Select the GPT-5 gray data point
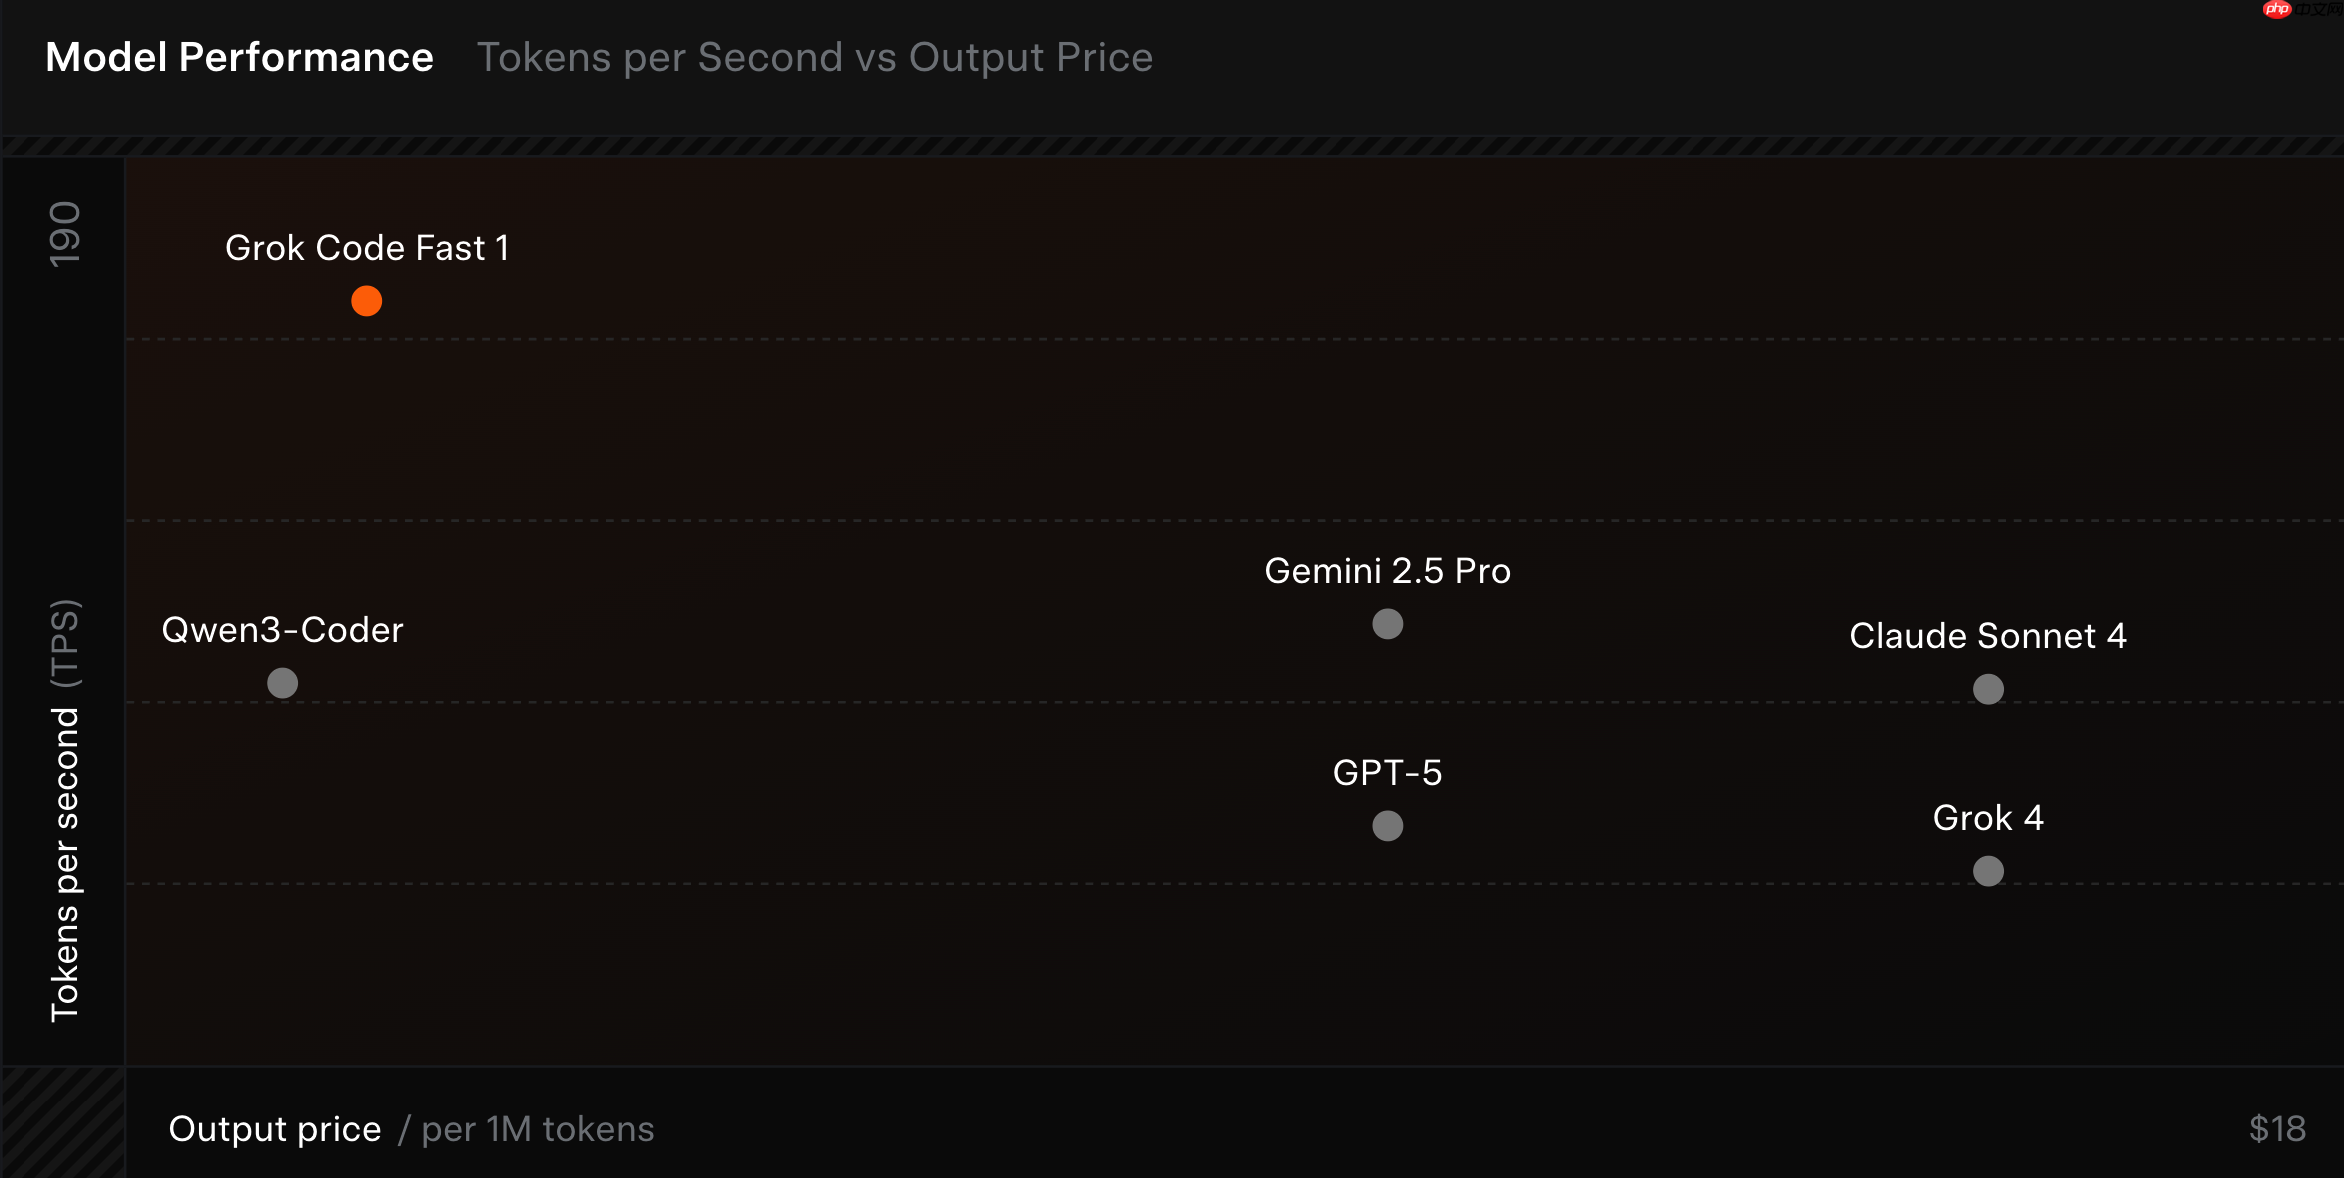This screenshot has height=1178, width=2344. (x=1388, y=826)
